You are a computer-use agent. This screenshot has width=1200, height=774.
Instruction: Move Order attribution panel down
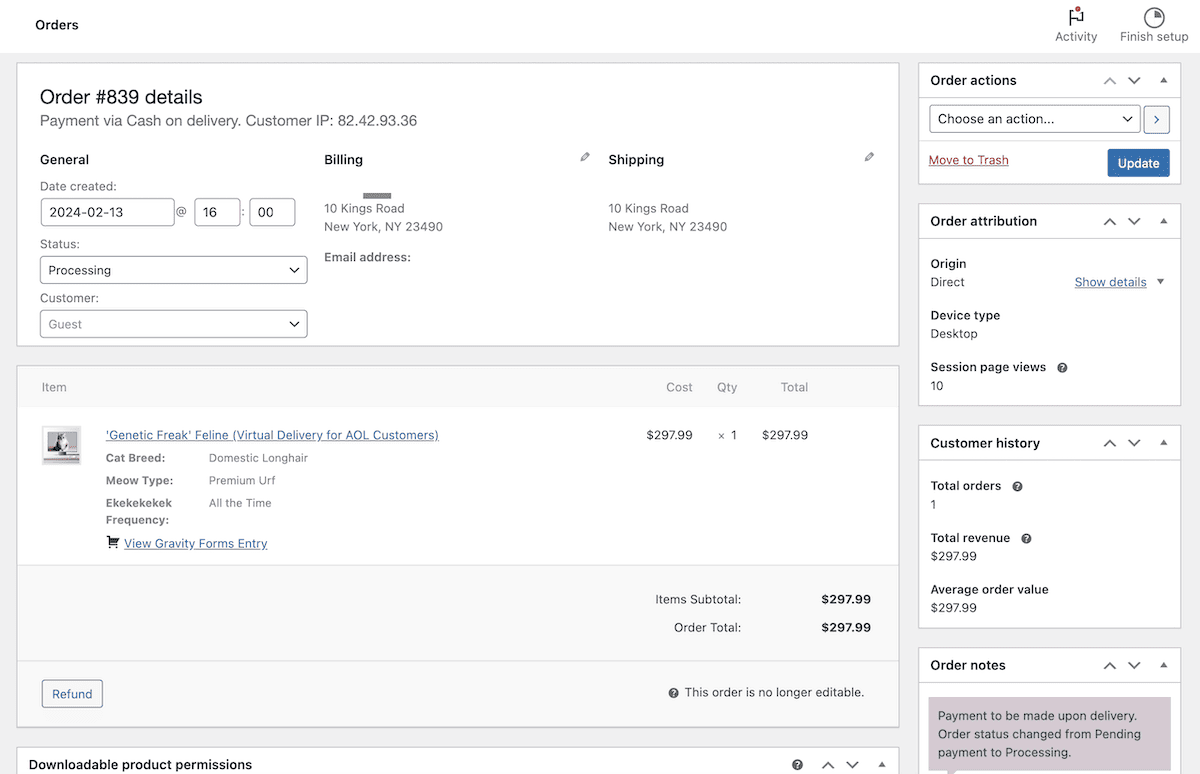pyautogui.click(x=1134, y=222)
